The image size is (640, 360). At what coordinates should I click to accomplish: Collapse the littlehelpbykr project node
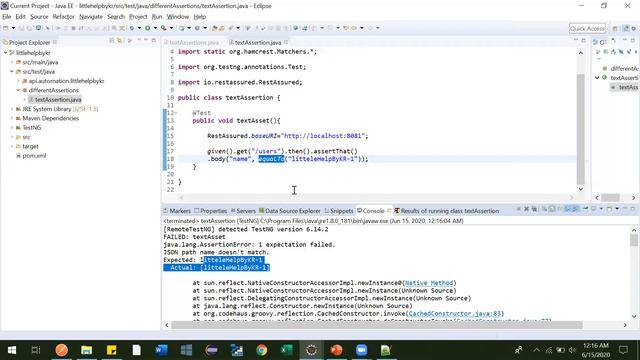6,53
